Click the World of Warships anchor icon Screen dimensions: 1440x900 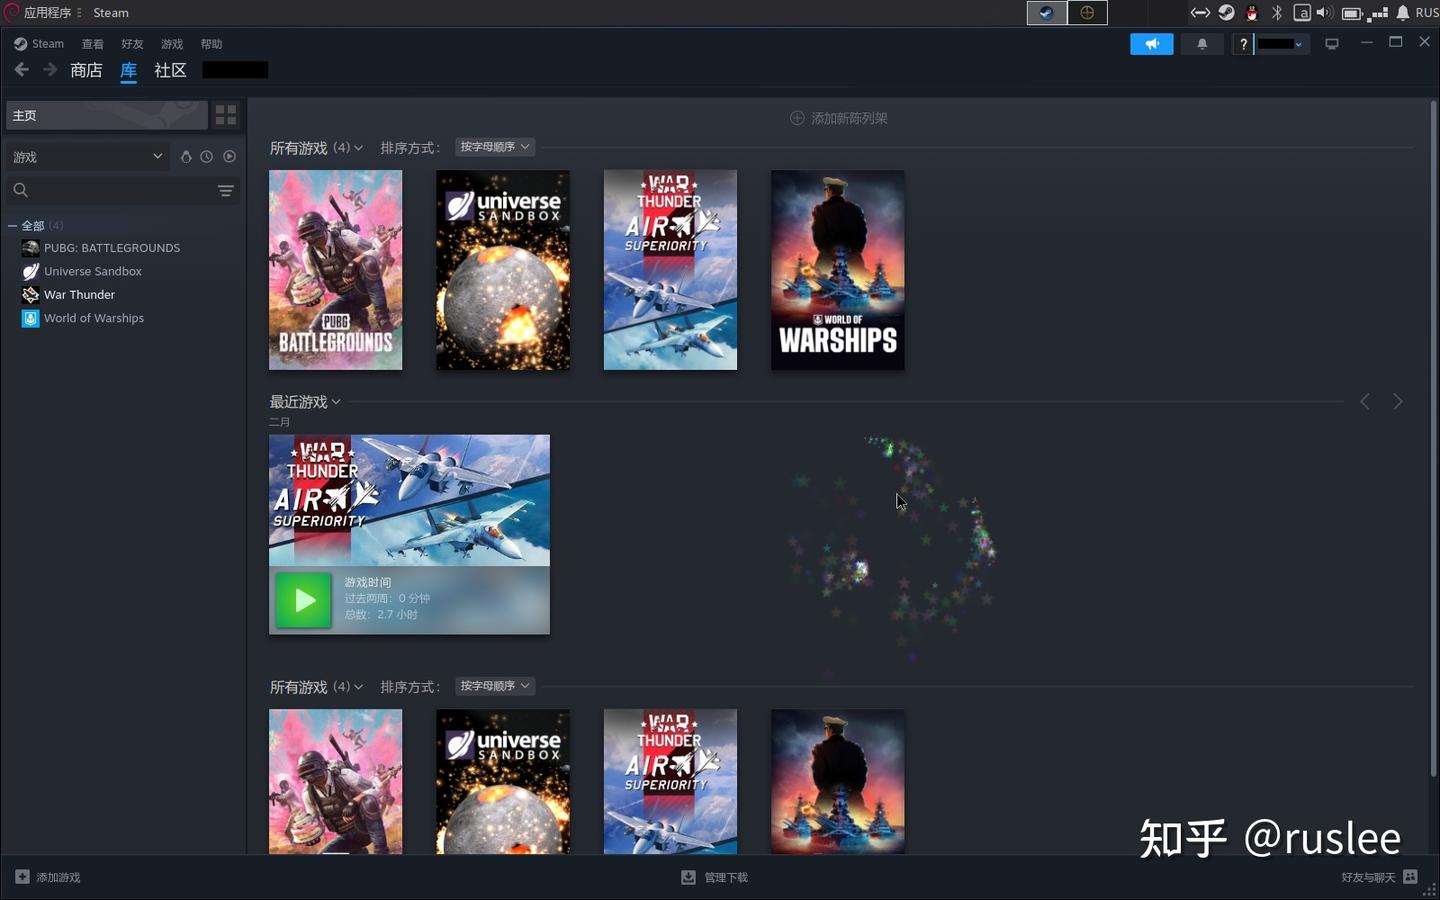tap(31, 318)
